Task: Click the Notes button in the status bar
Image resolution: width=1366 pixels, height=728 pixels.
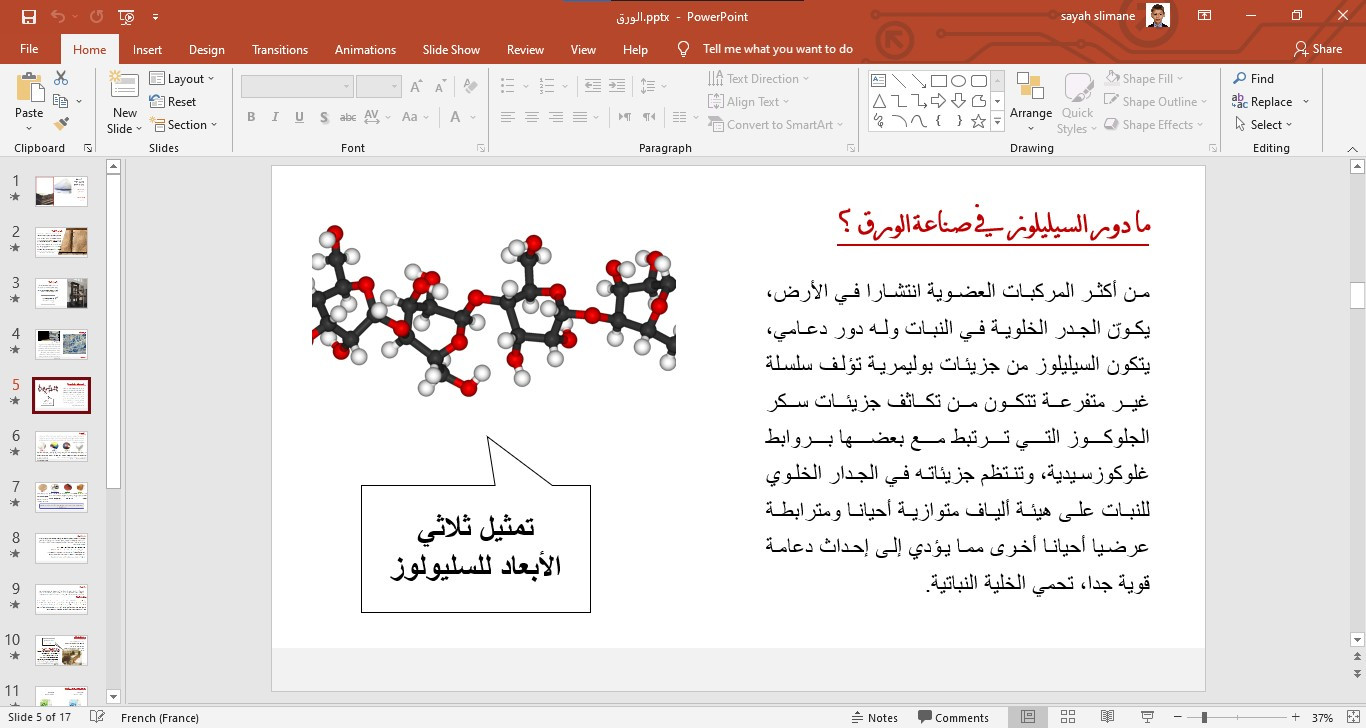Action: coord(875,717)
